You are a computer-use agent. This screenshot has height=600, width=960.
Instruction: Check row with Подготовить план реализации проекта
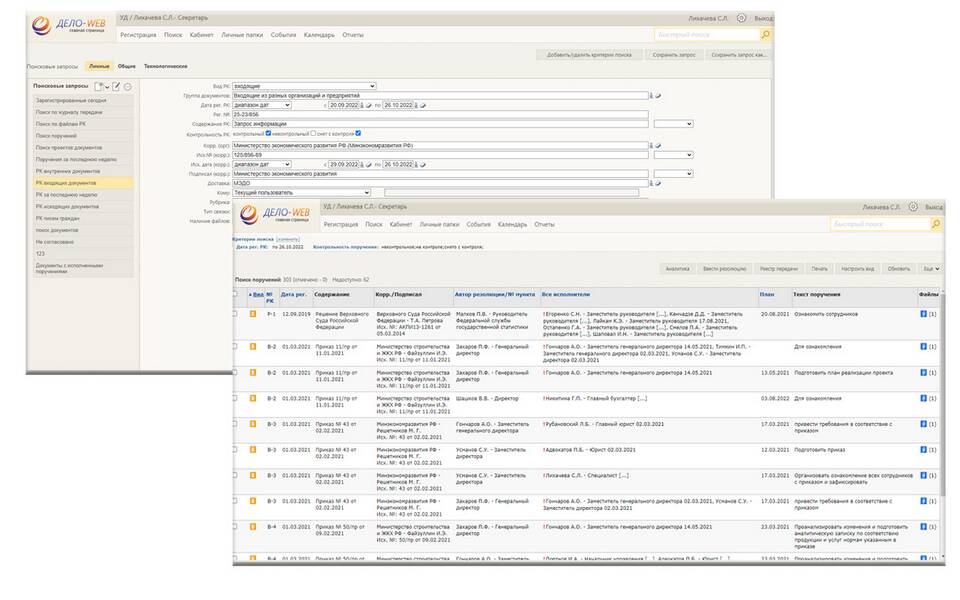click(235, 373)
